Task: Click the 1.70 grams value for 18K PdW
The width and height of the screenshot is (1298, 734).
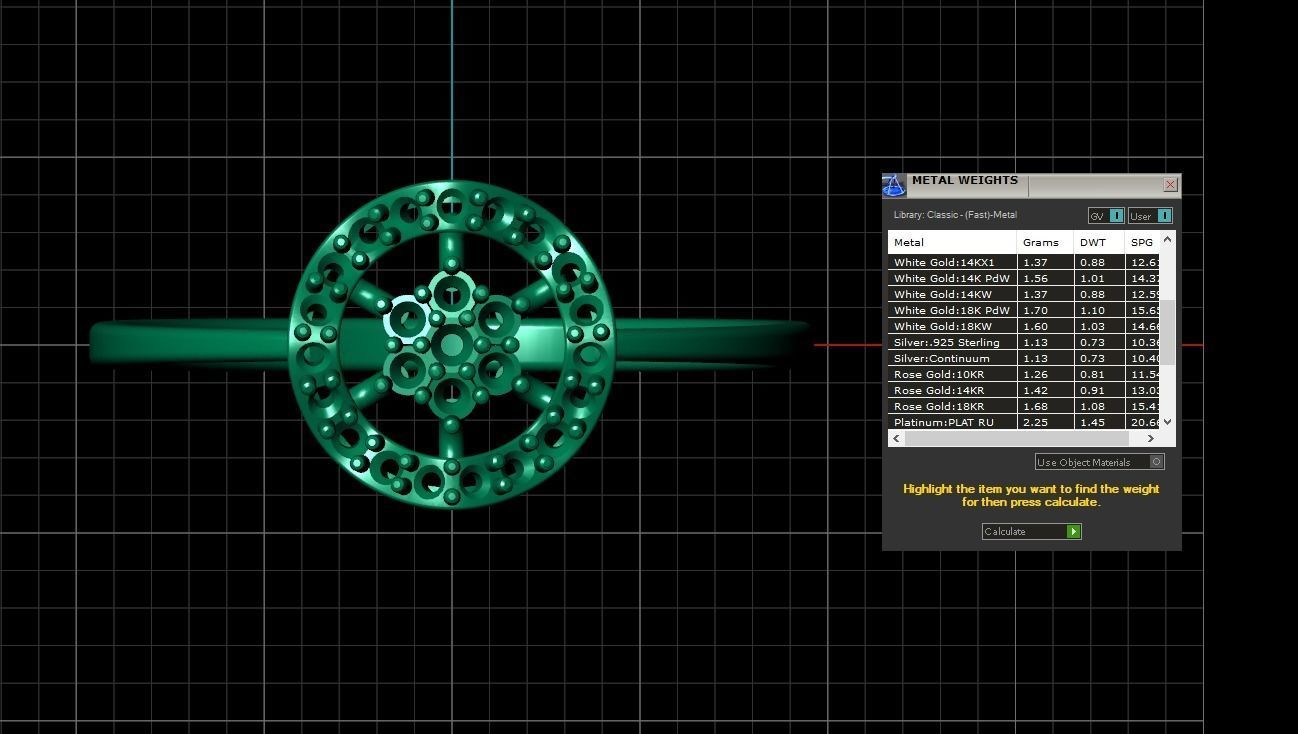Action: tap(1035, 310)
